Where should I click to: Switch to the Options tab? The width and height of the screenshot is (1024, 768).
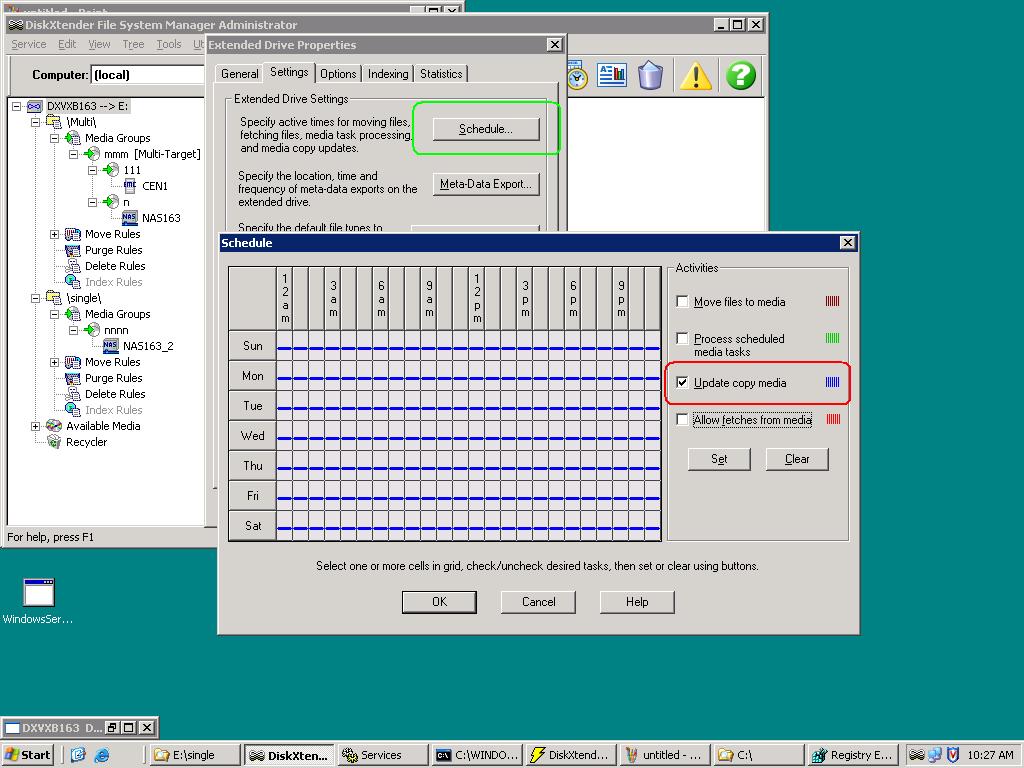tap(338, 74)
